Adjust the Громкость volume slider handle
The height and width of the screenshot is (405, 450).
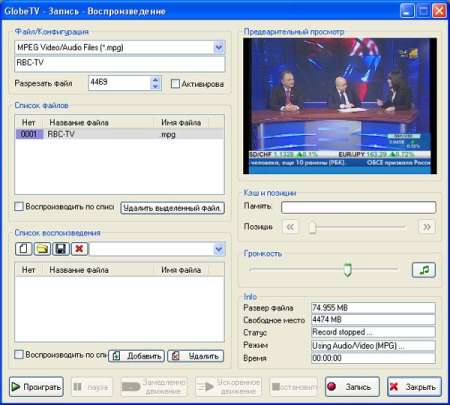pyautogui.click(x=348, y=270)
